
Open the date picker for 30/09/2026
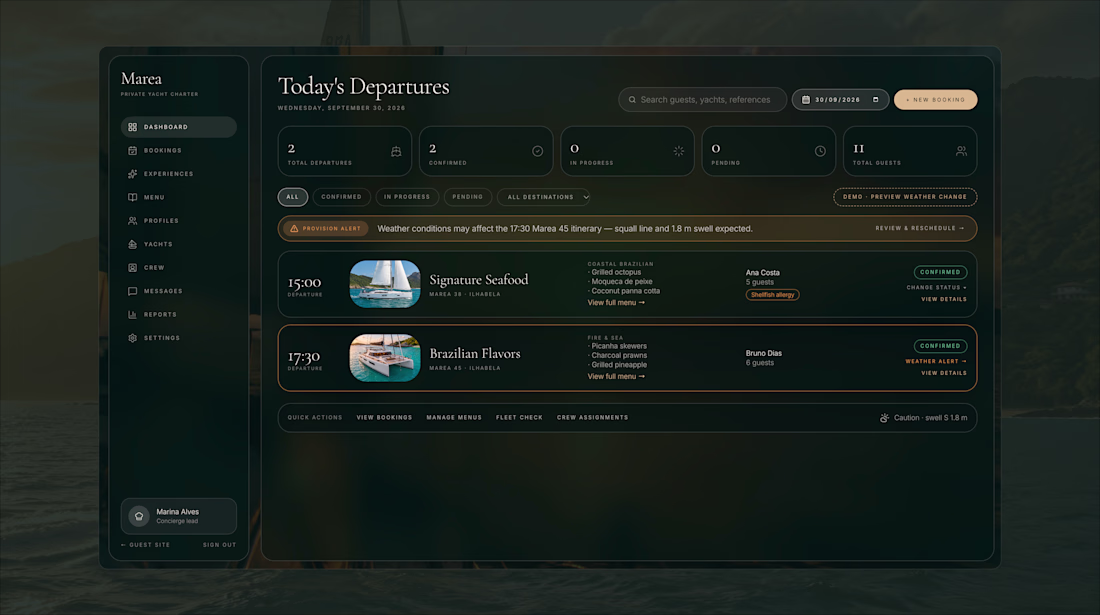tap(876, 100)
